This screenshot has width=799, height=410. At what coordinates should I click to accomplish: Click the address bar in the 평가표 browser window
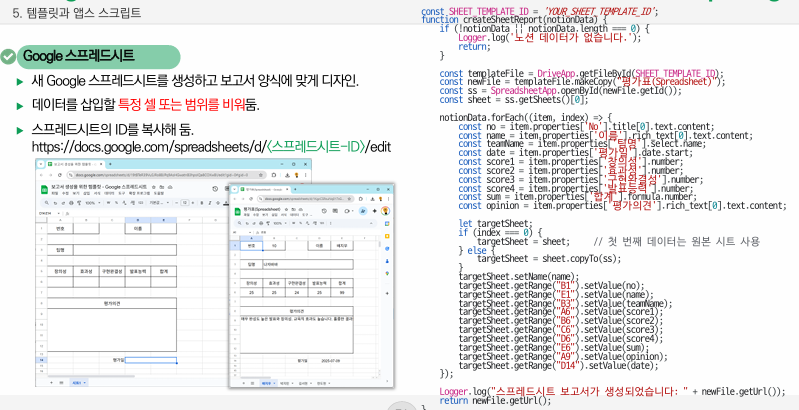click(x=306, y=199)
